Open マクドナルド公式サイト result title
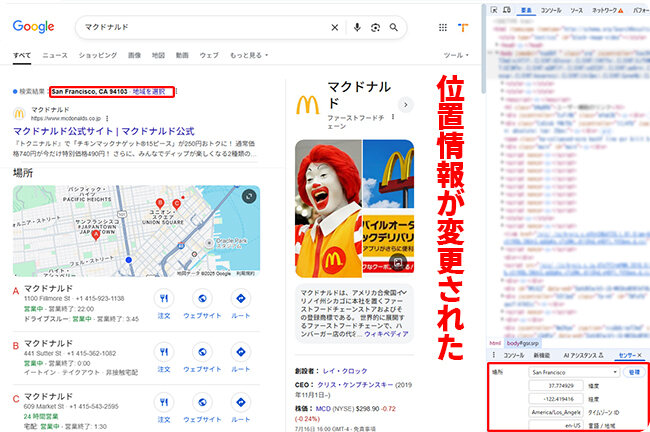 tap(104, 131)
